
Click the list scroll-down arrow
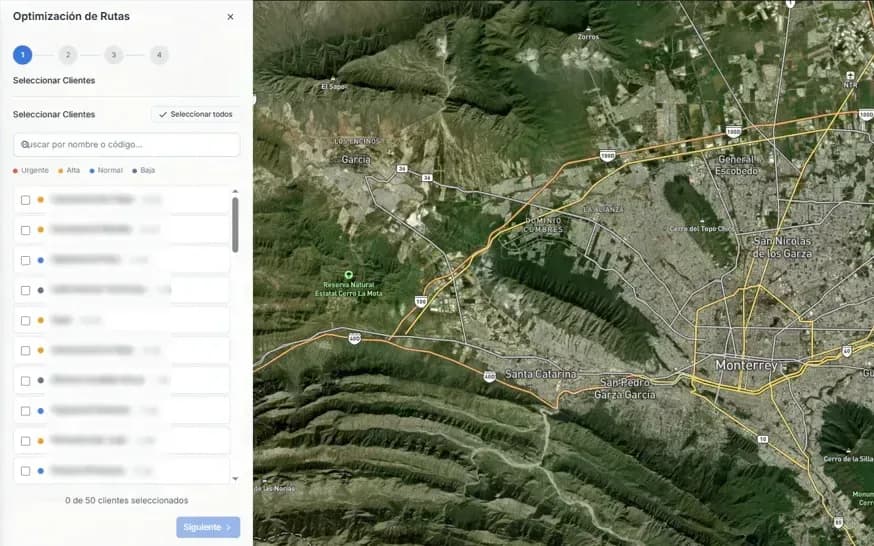click(x=235, y=479)
